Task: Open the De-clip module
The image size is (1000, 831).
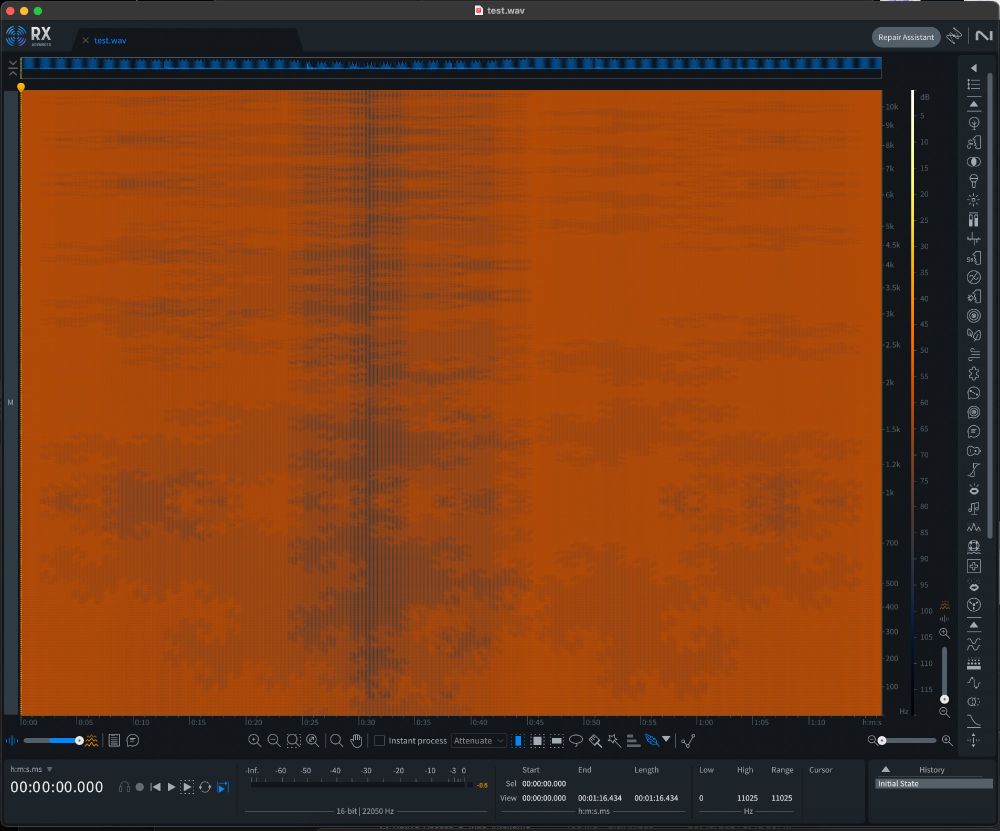Action: coord(974,219)
